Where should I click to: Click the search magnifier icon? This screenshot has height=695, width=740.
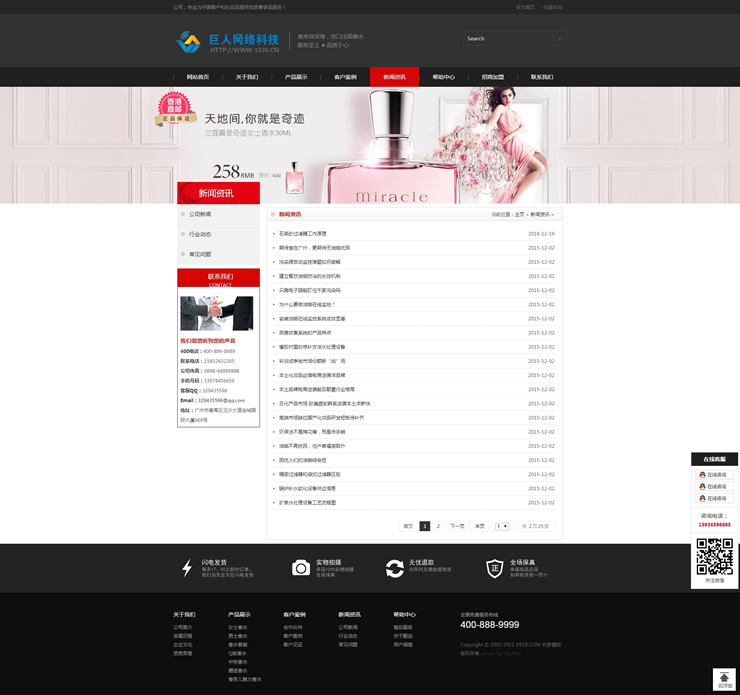tap(559, 39)
